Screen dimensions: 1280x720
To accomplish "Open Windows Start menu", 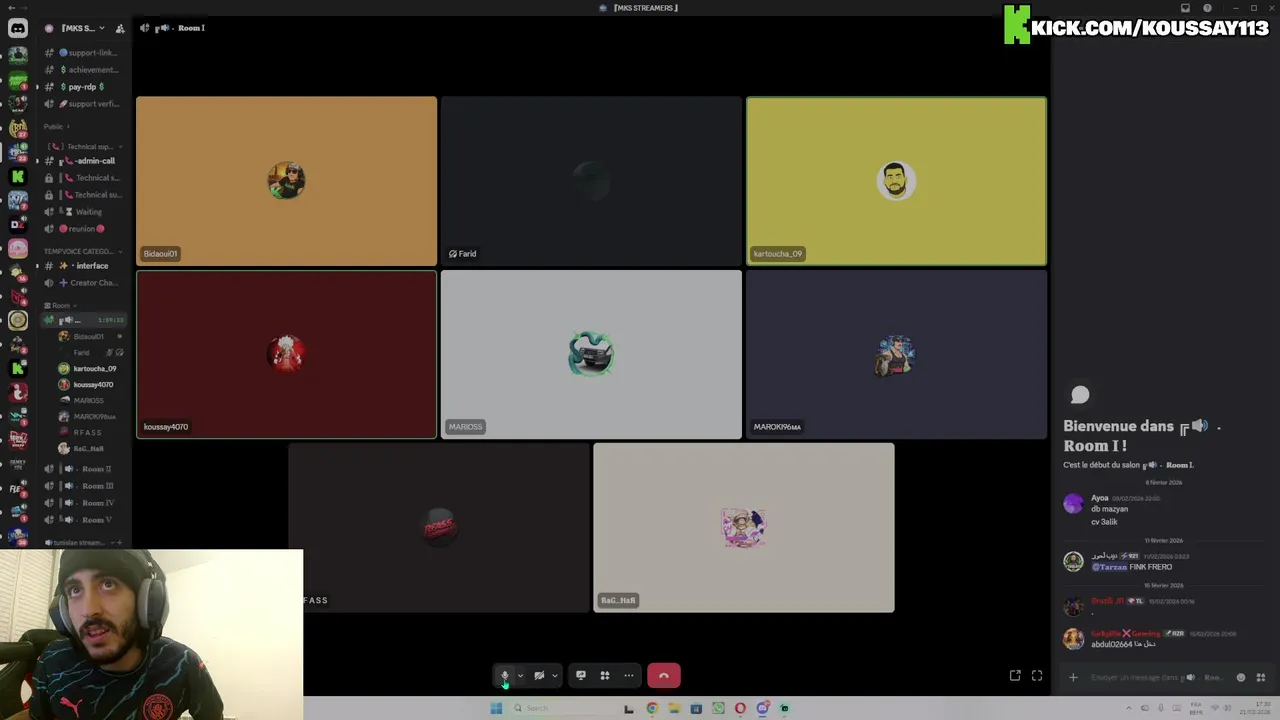I will click(x=496, y=708).
